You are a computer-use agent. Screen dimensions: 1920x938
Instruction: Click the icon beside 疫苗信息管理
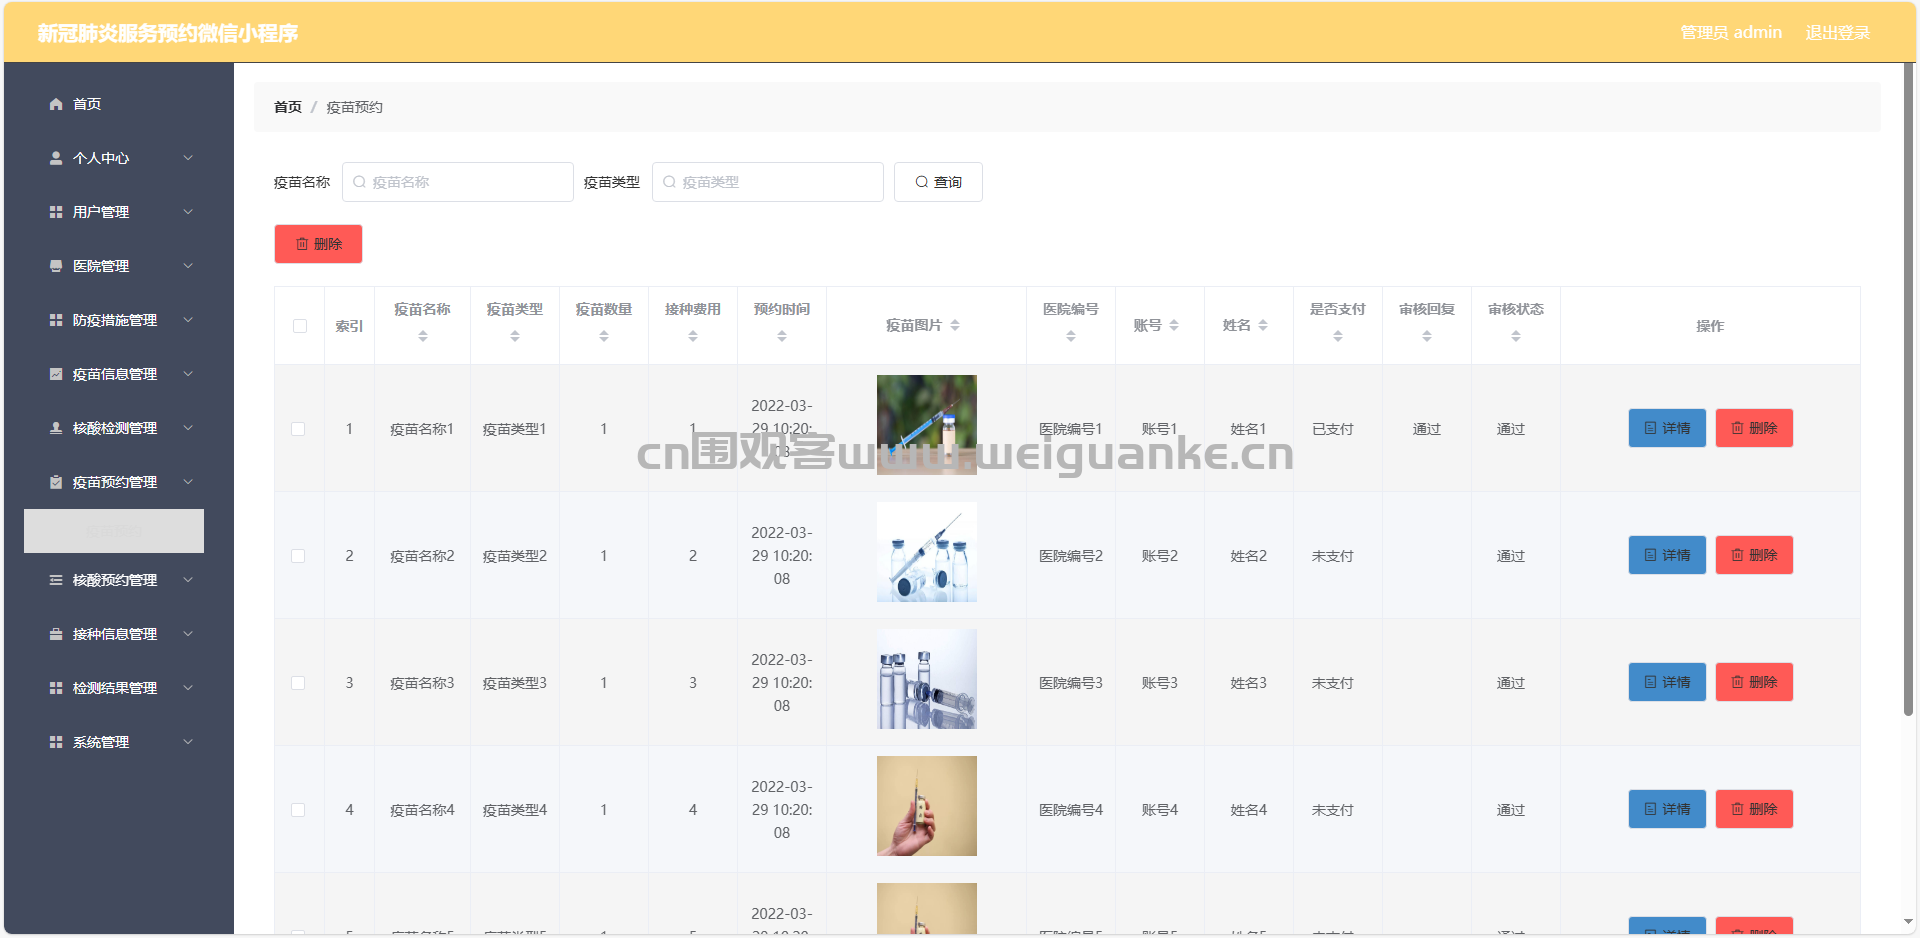[56, 374]
